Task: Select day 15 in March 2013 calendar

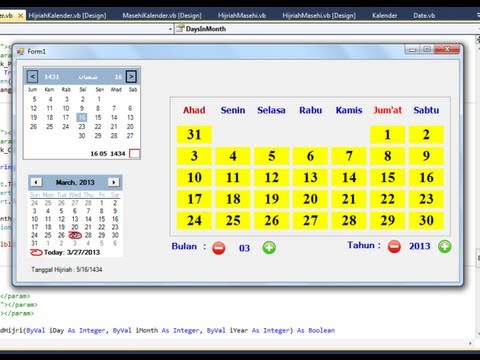Action: pyautogui.click(x=102, y=219)
